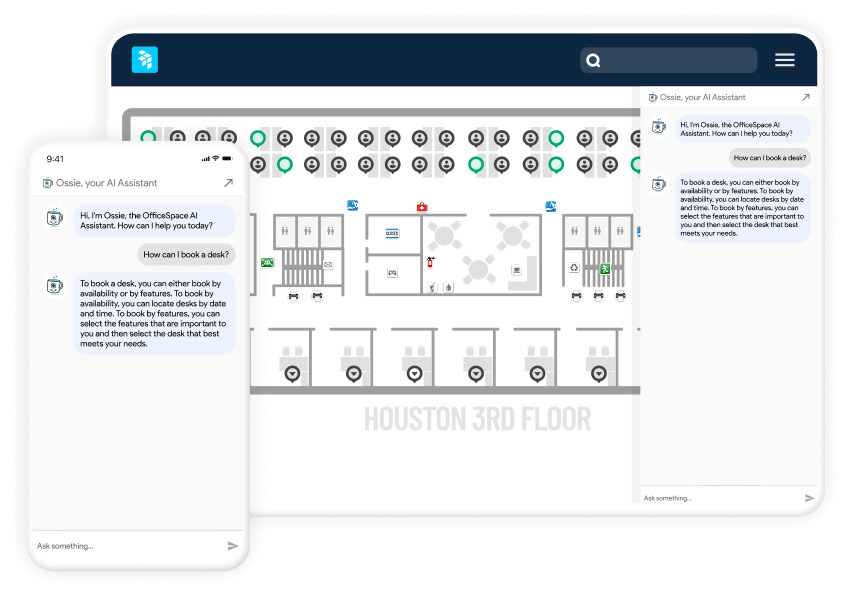
Task: Select the green assembly point icon by the left stairwell
Action: (x=267, y=263)
